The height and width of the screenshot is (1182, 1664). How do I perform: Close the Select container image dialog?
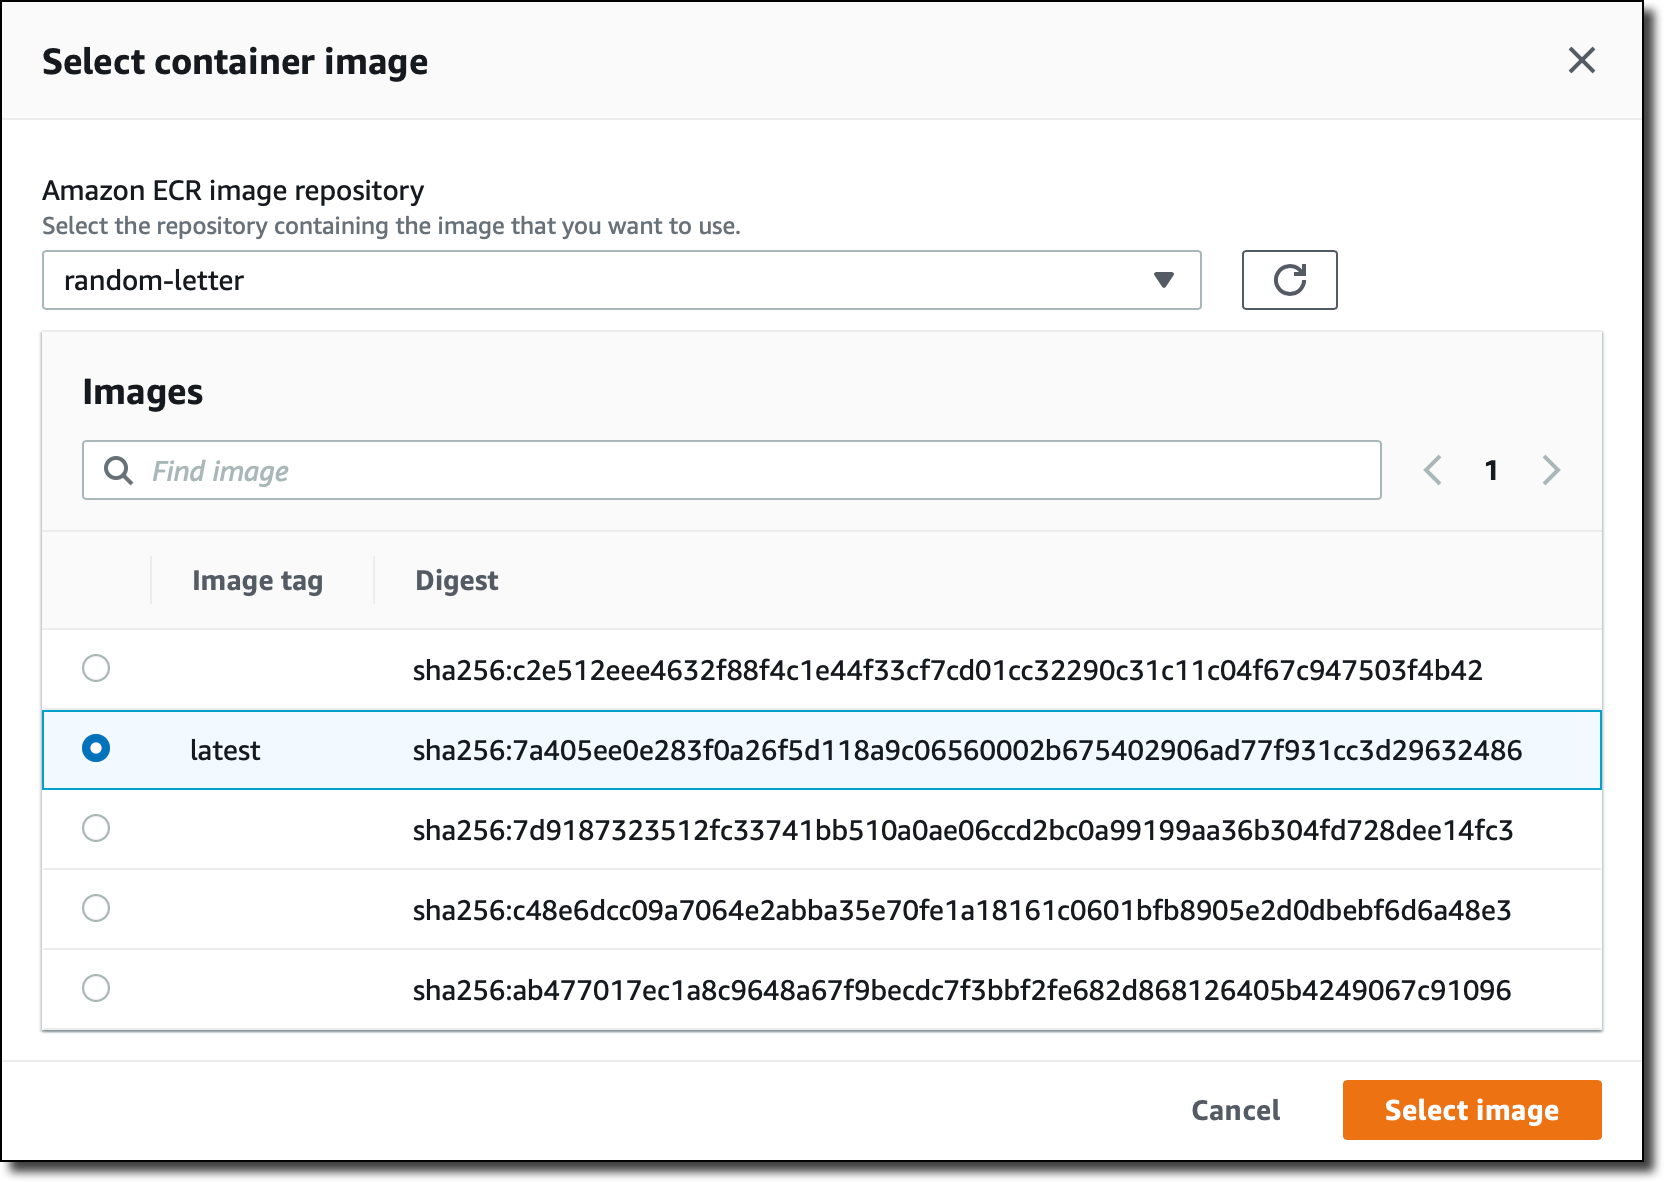tap(1582, 61)
